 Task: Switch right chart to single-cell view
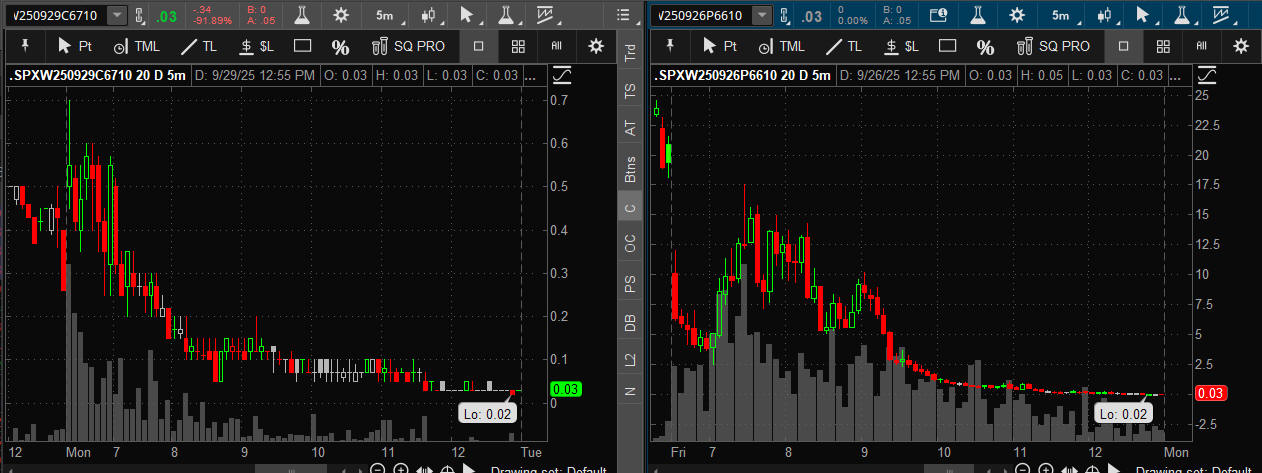(1123, 46)
